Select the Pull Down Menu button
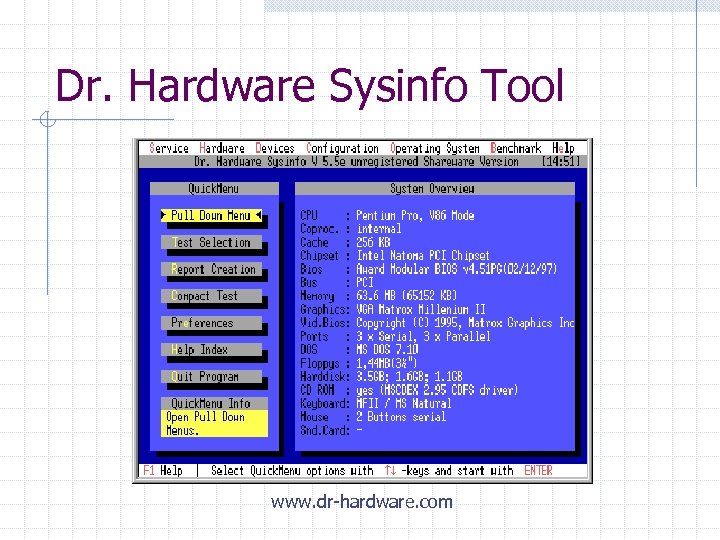This screenshot has height=540, width=720. (211, 215)
